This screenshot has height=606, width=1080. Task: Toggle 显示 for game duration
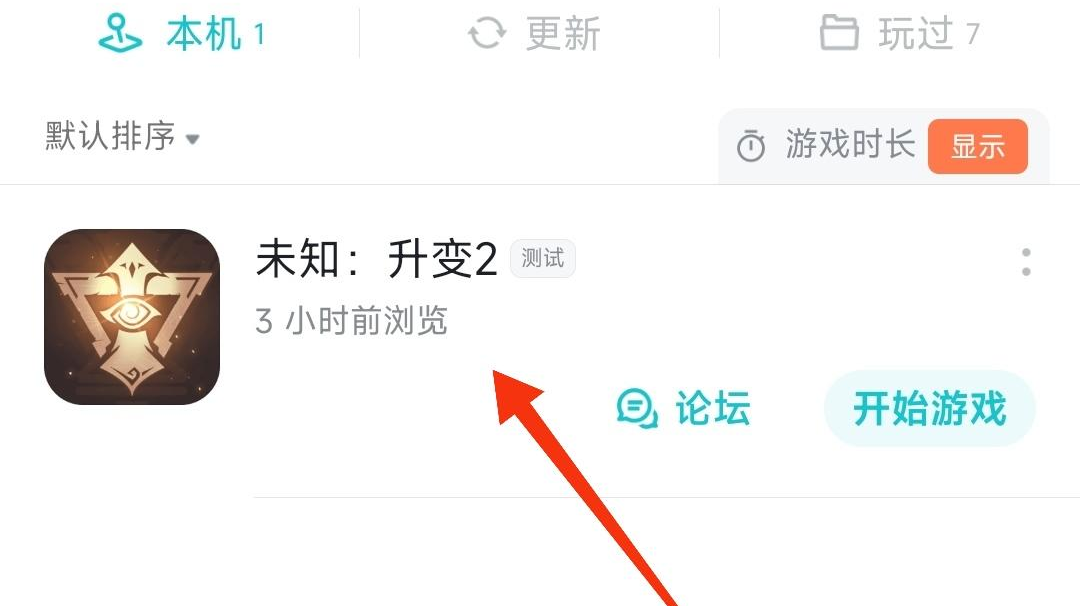977,147
